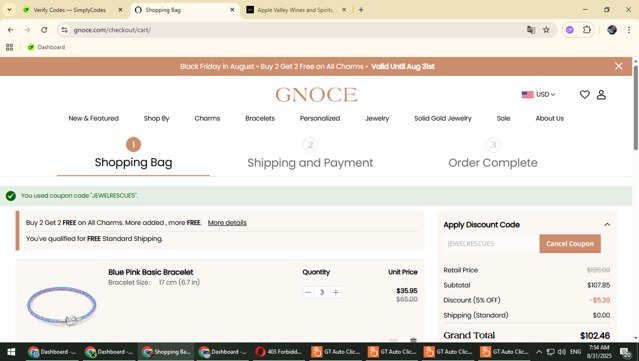The width and height of the screenshot is (639, 361).
Task: Click the Discount (5% OFF) label
Action: [x=472, y=300]
